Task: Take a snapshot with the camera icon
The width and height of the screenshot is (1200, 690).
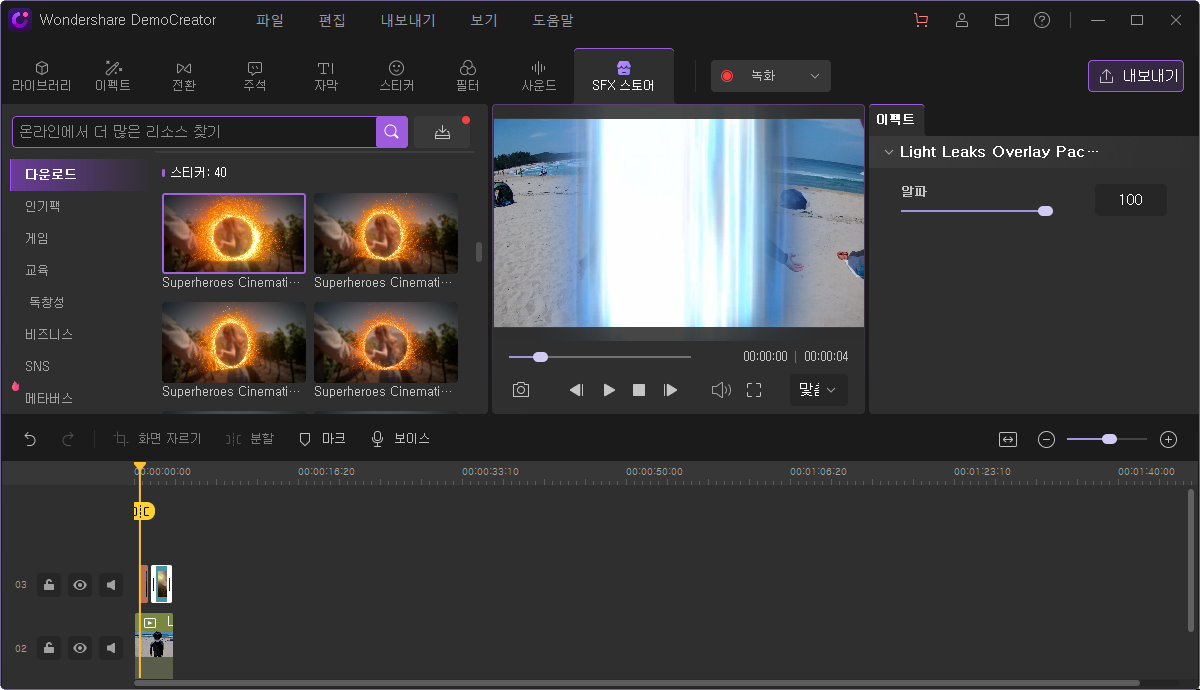Action: coord(520,390)
